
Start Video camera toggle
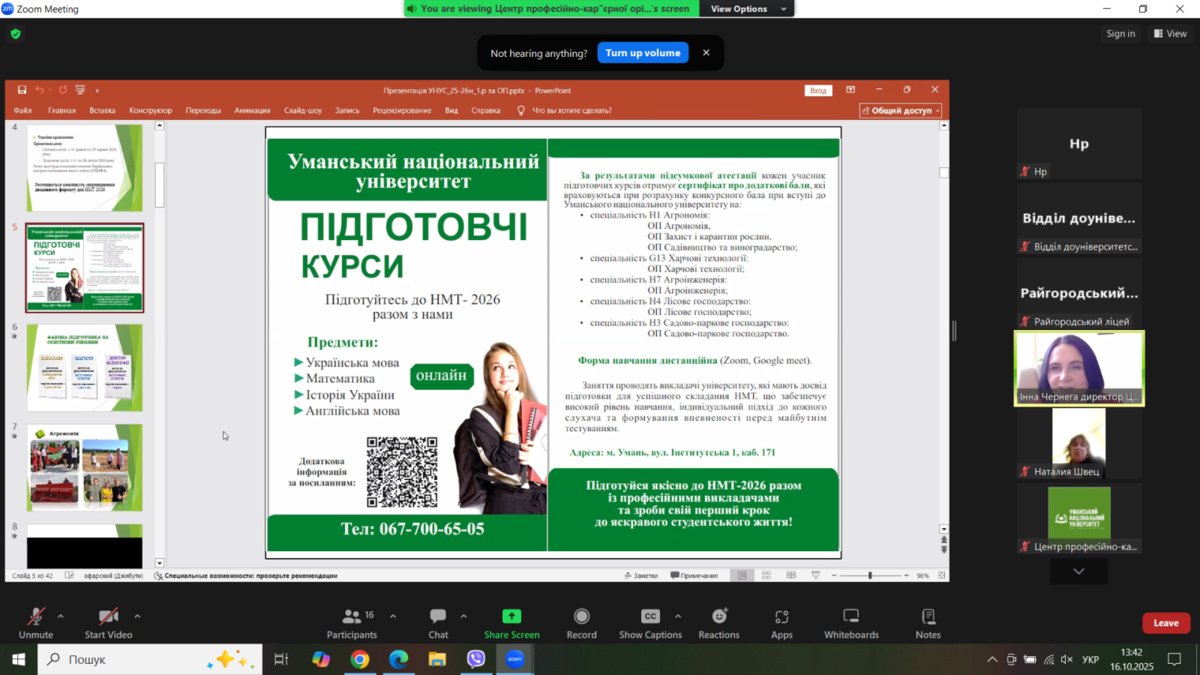click(108, 623)
